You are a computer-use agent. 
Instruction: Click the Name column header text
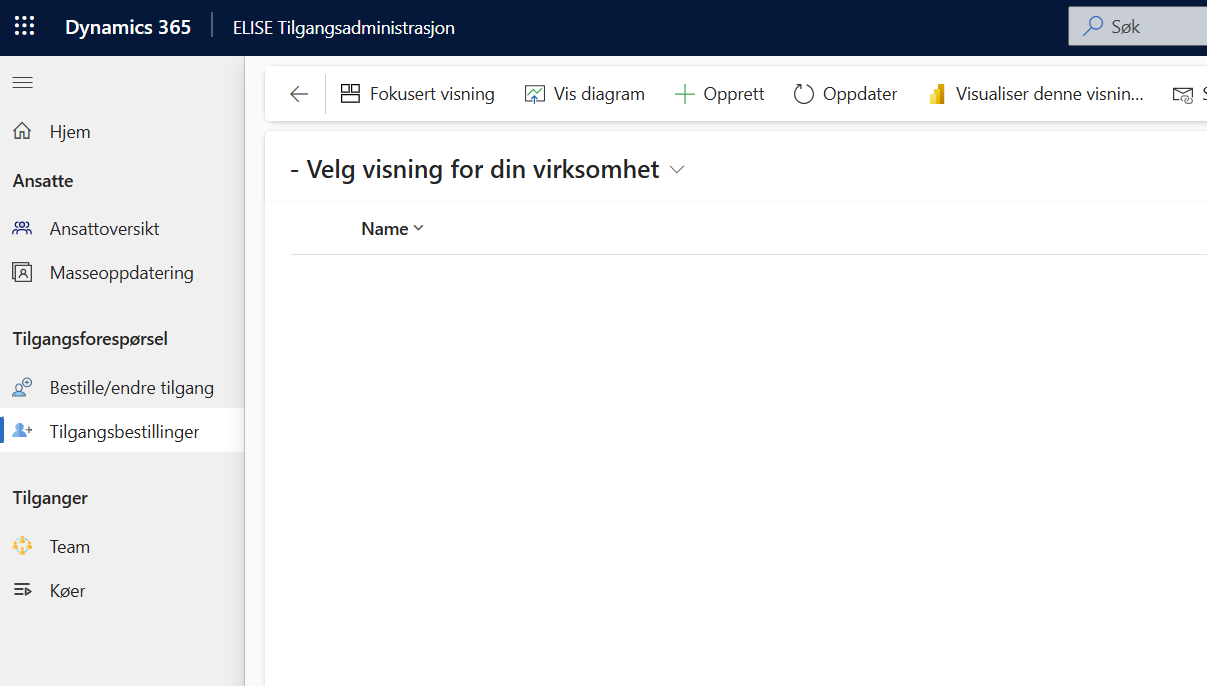385,229
